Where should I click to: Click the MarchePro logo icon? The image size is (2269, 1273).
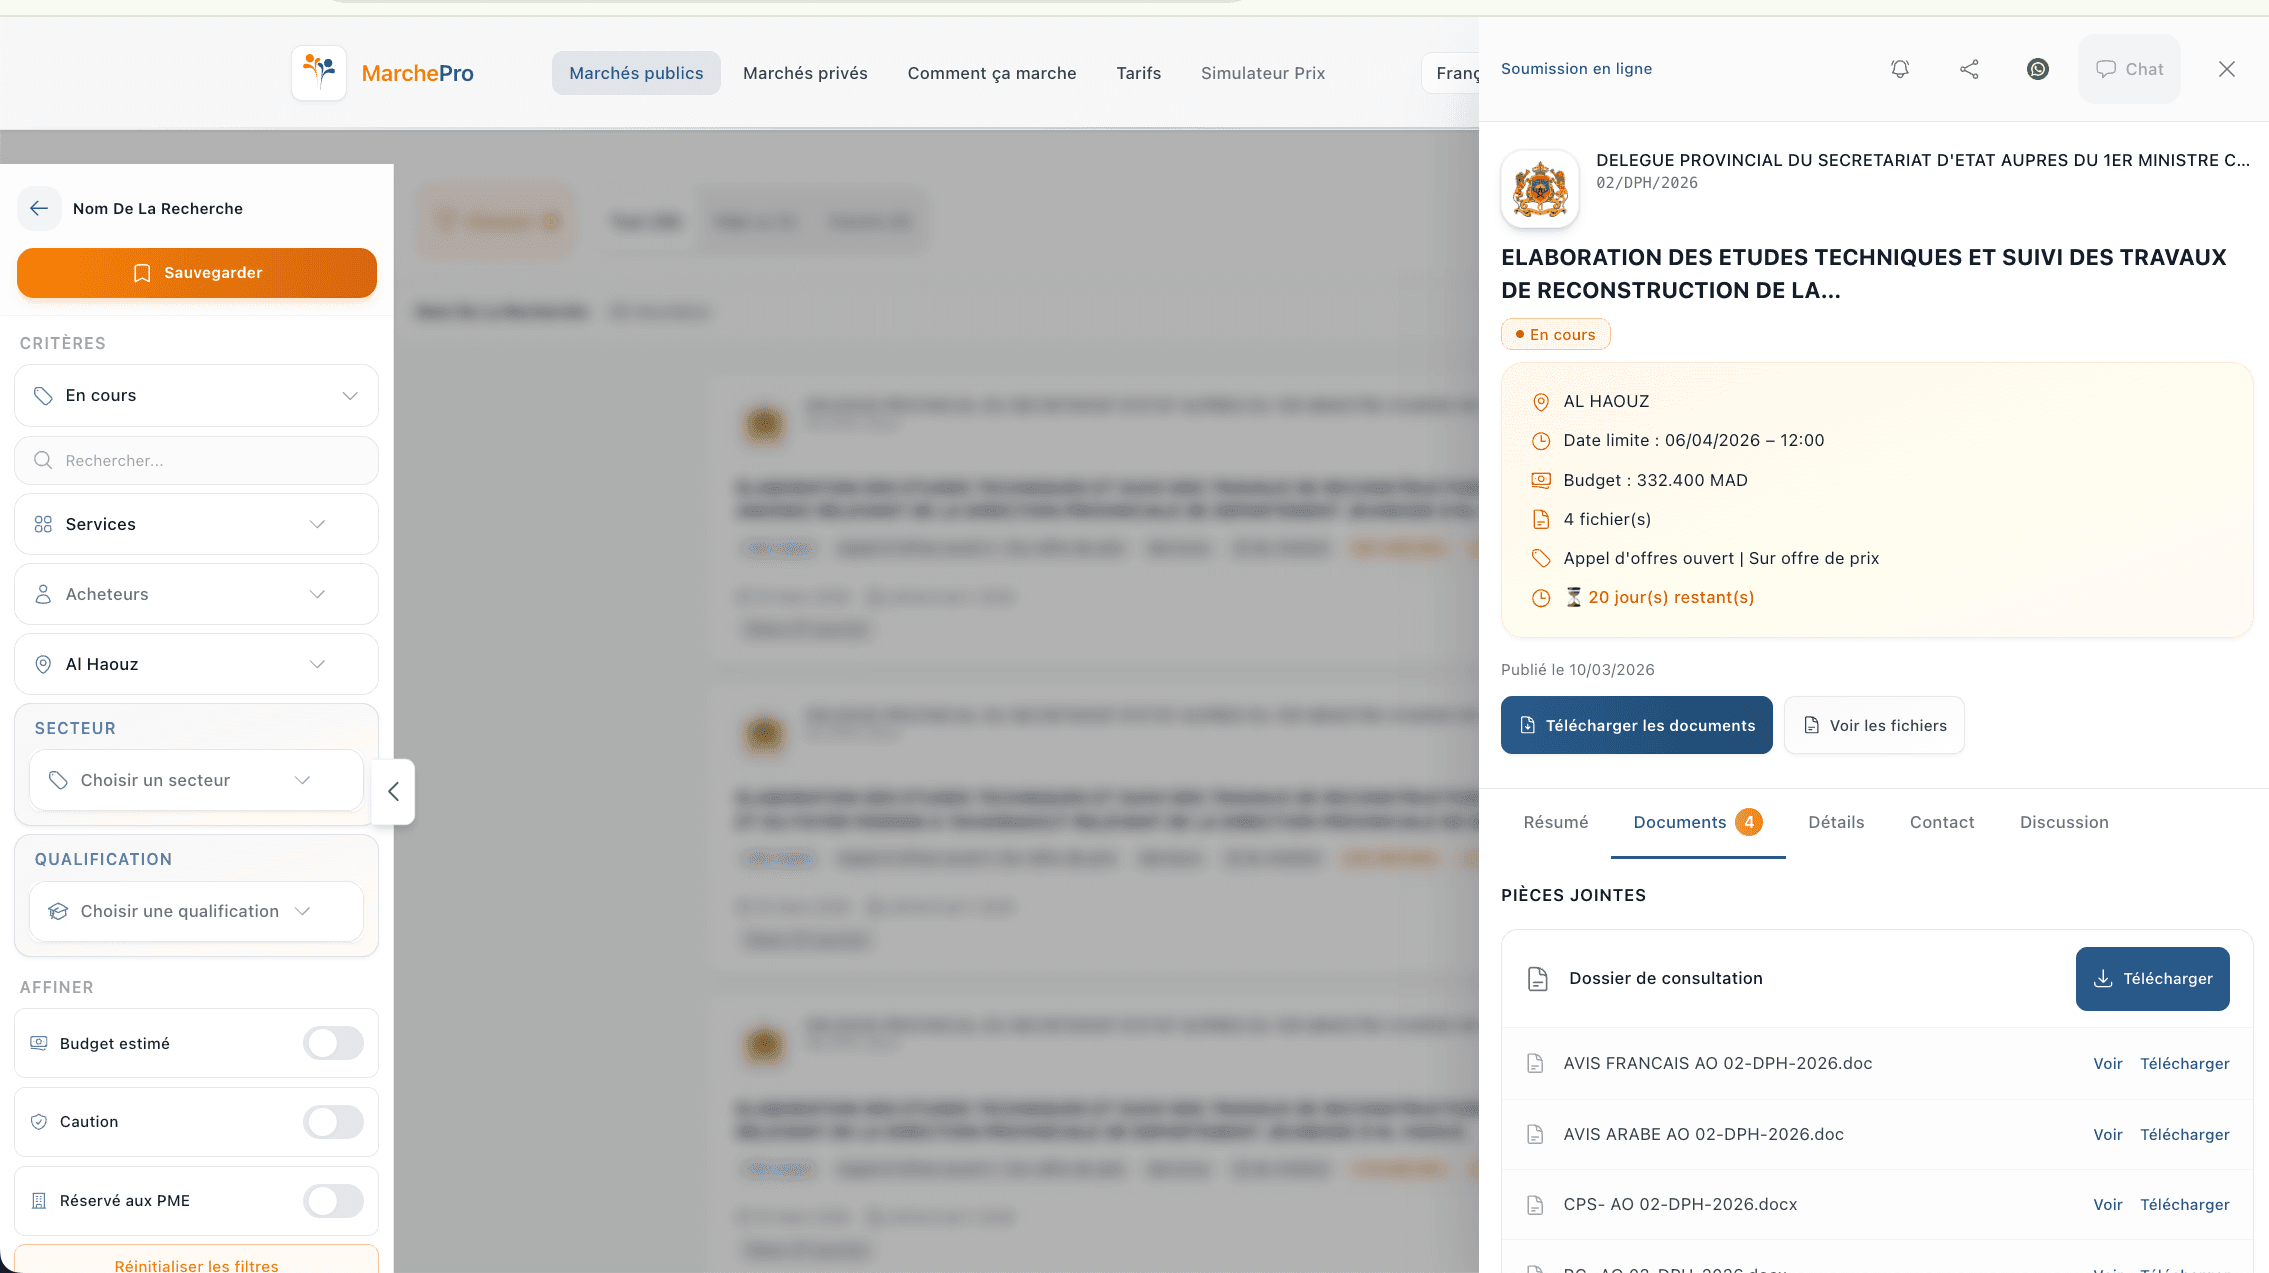click(319, 72)
